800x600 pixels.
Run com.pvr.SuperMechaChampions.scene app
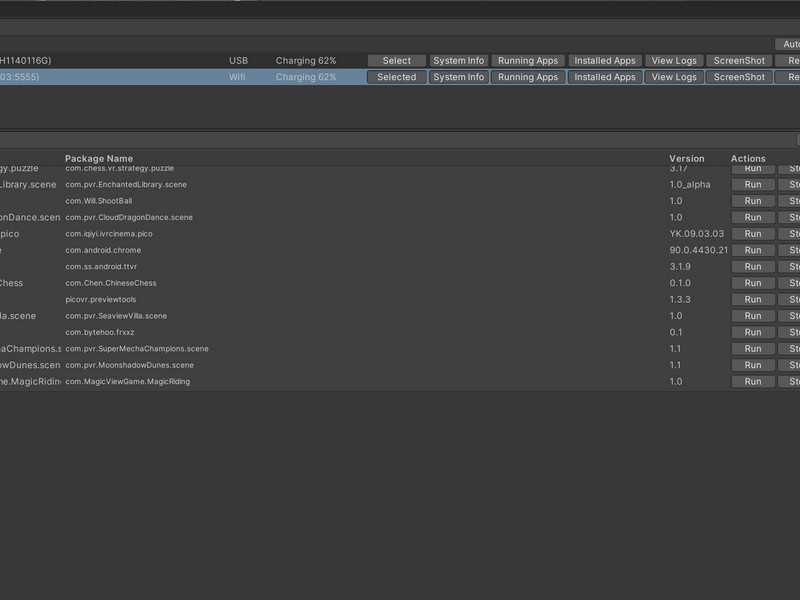click(x=753, y=348)
